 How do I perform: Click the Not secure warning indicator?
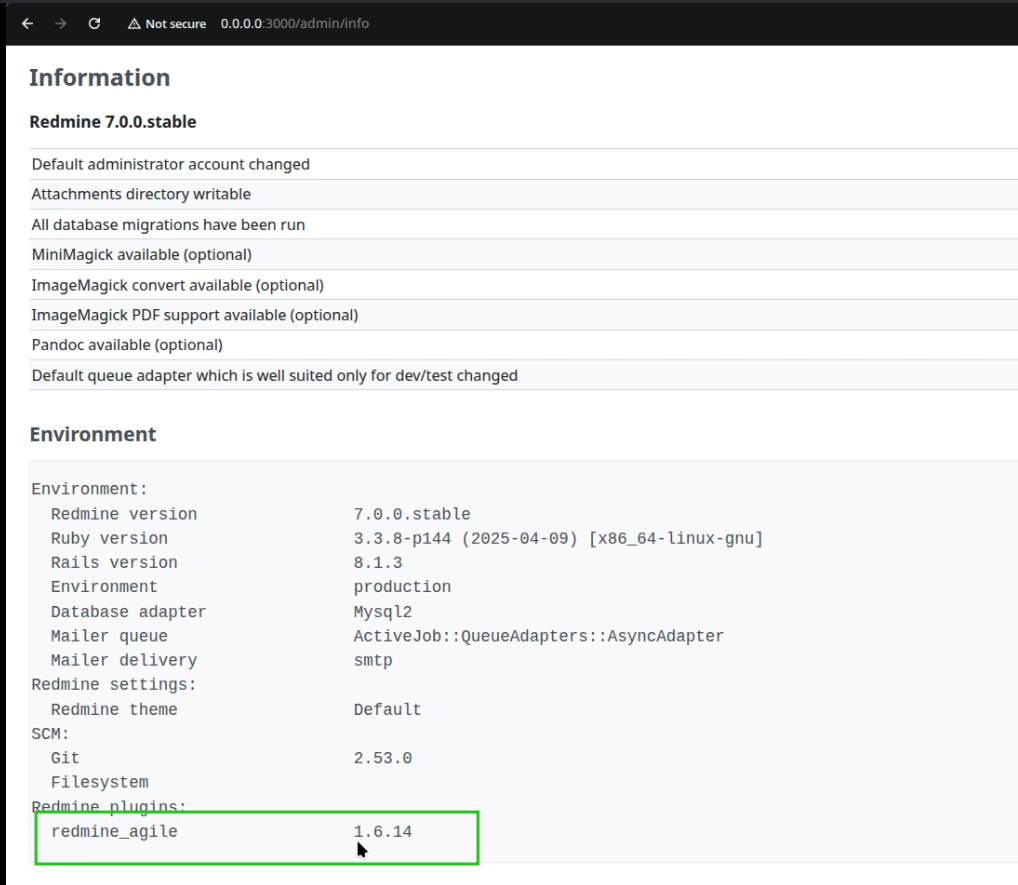point(167,24)
